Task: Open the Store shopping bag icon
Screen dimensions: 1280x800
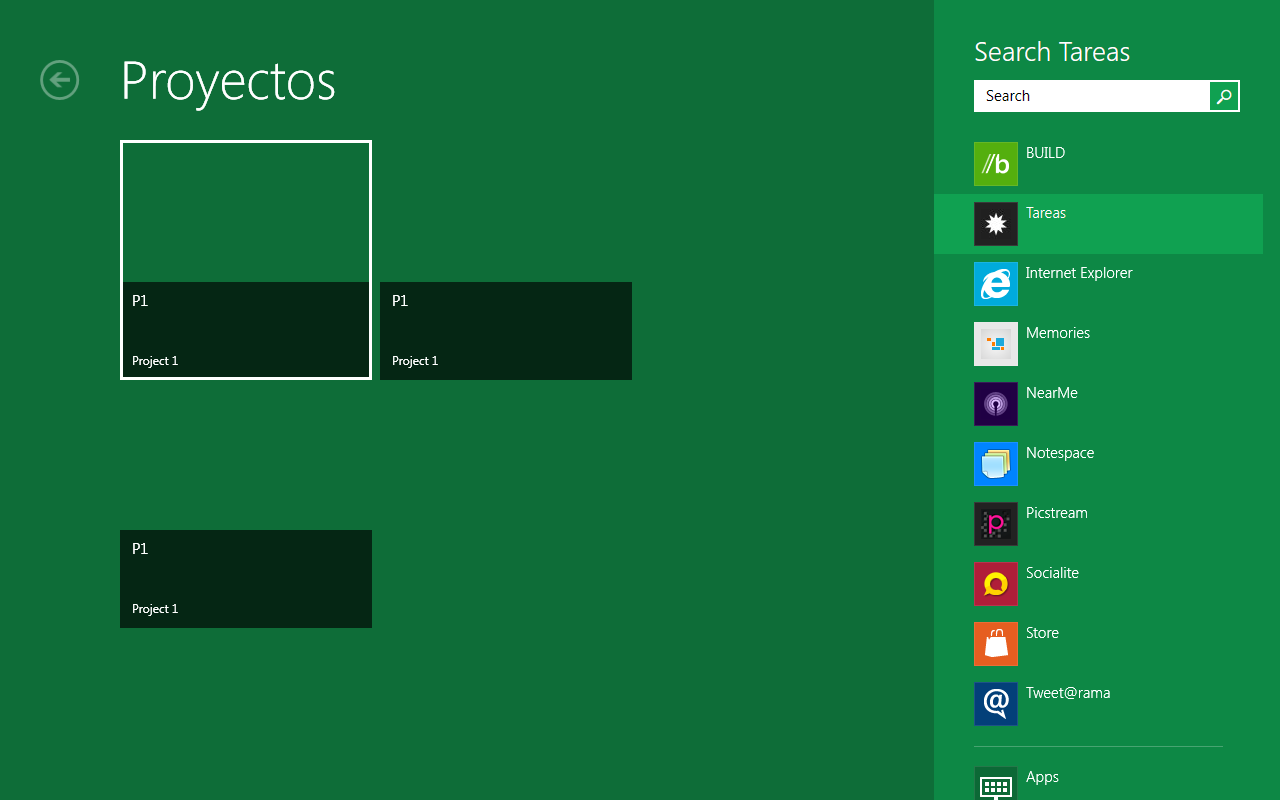Action: (995, 644)
